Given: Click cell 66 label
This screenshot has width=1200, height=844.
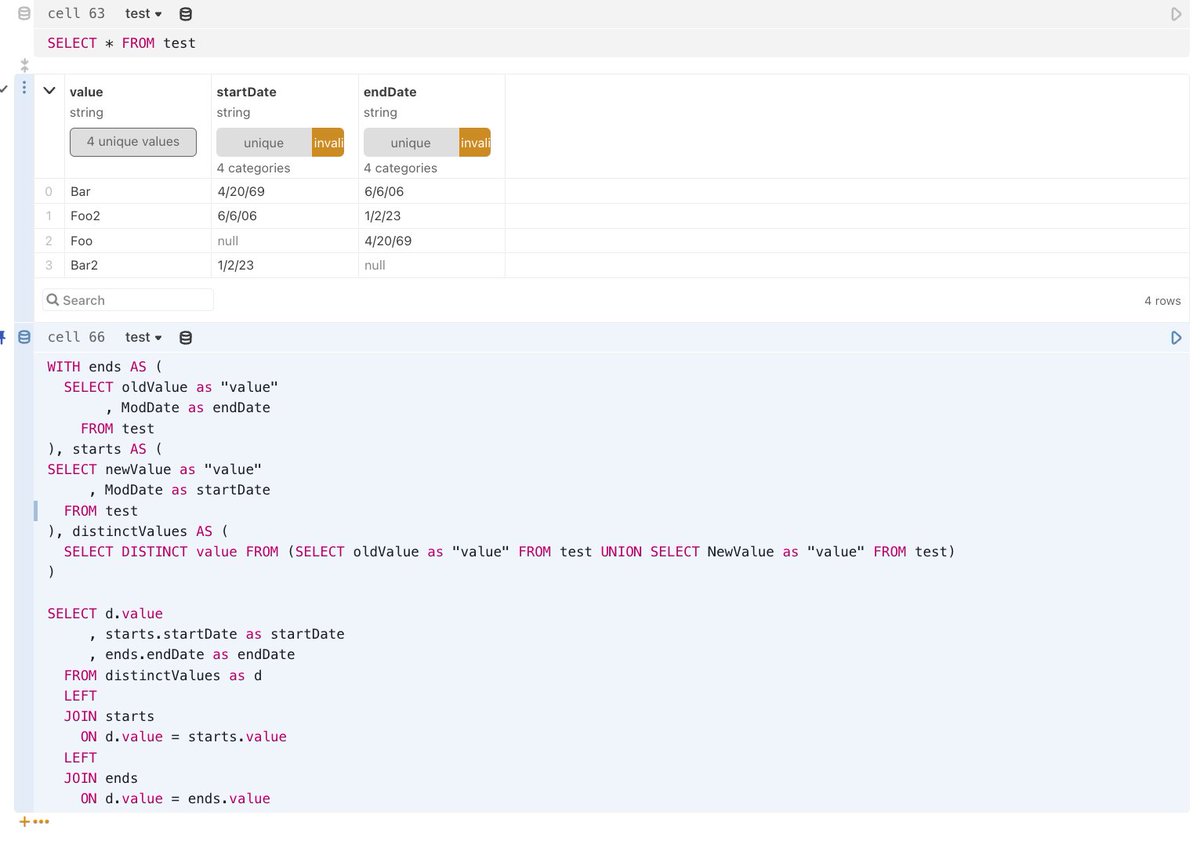Looking at the screenshot, I should click(x=76, y=337).
